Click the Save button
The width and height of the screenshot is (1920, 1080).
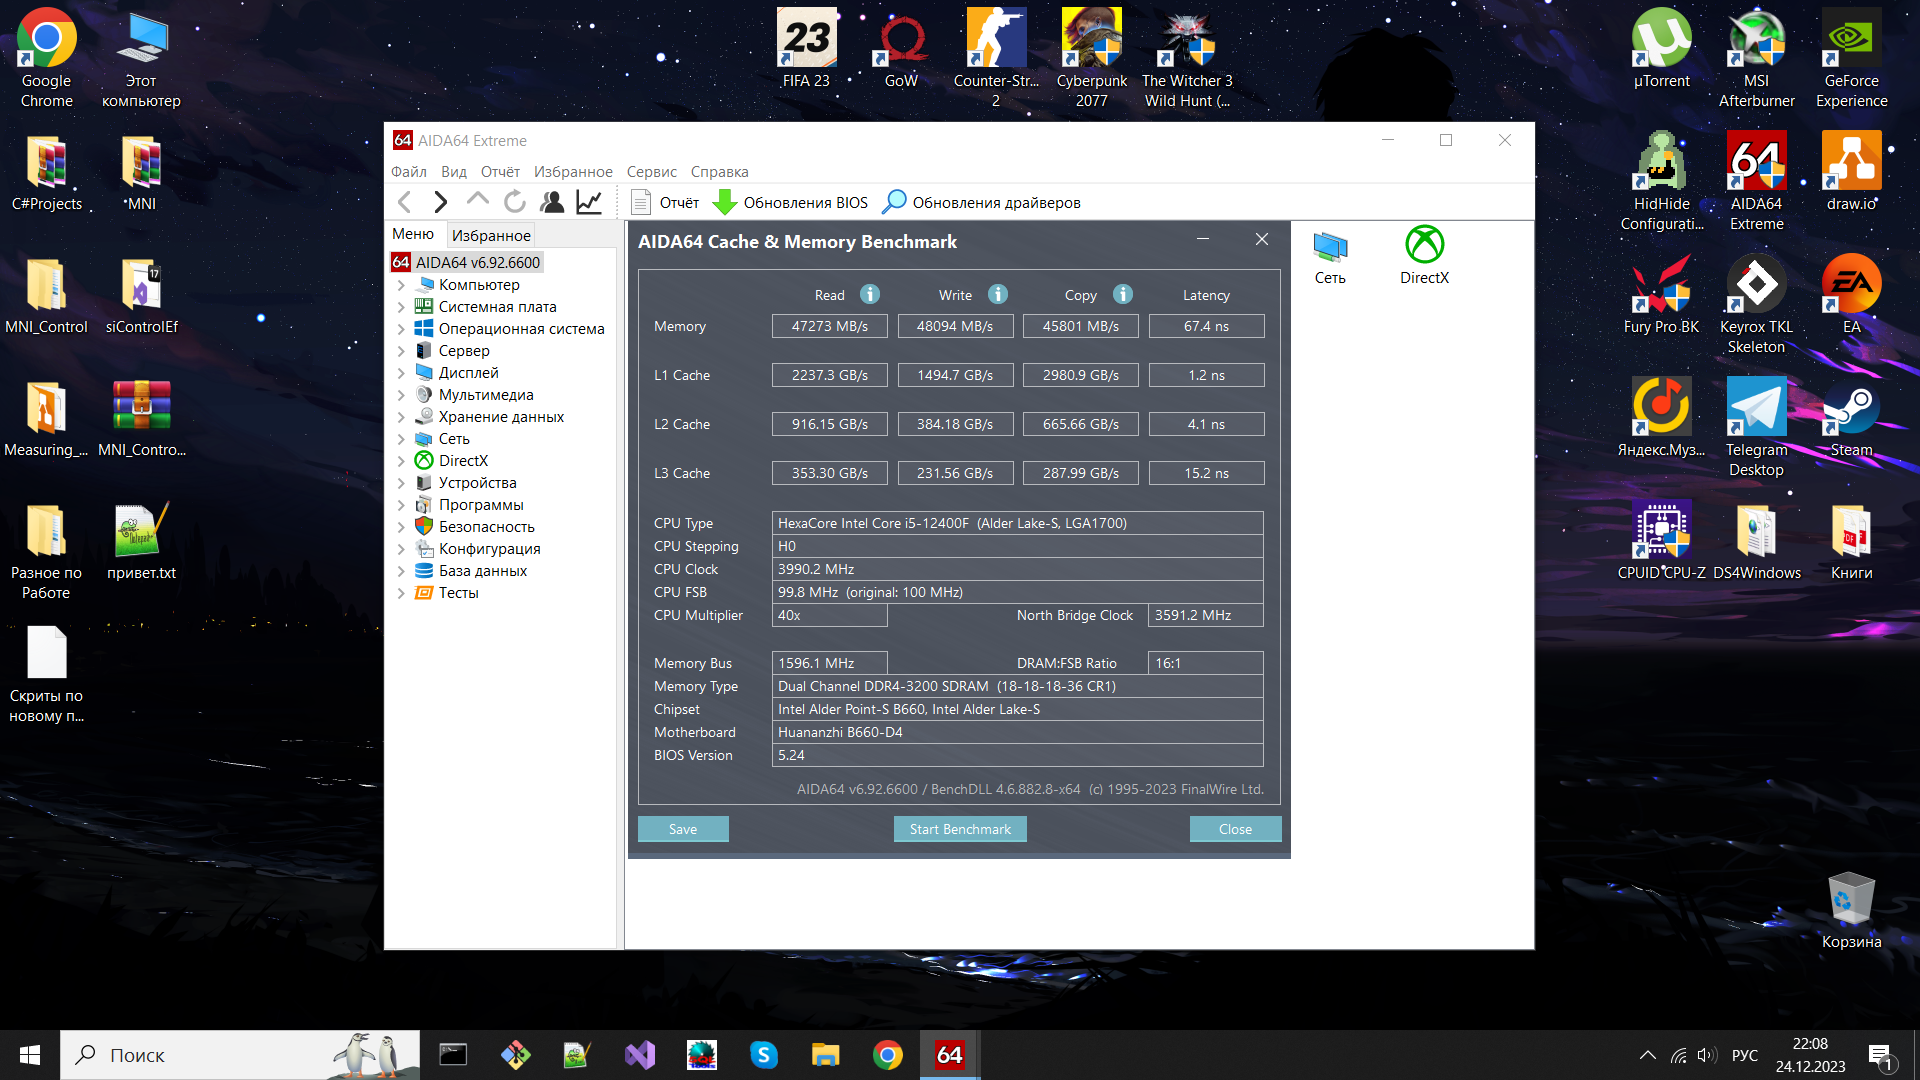[683, 829]
